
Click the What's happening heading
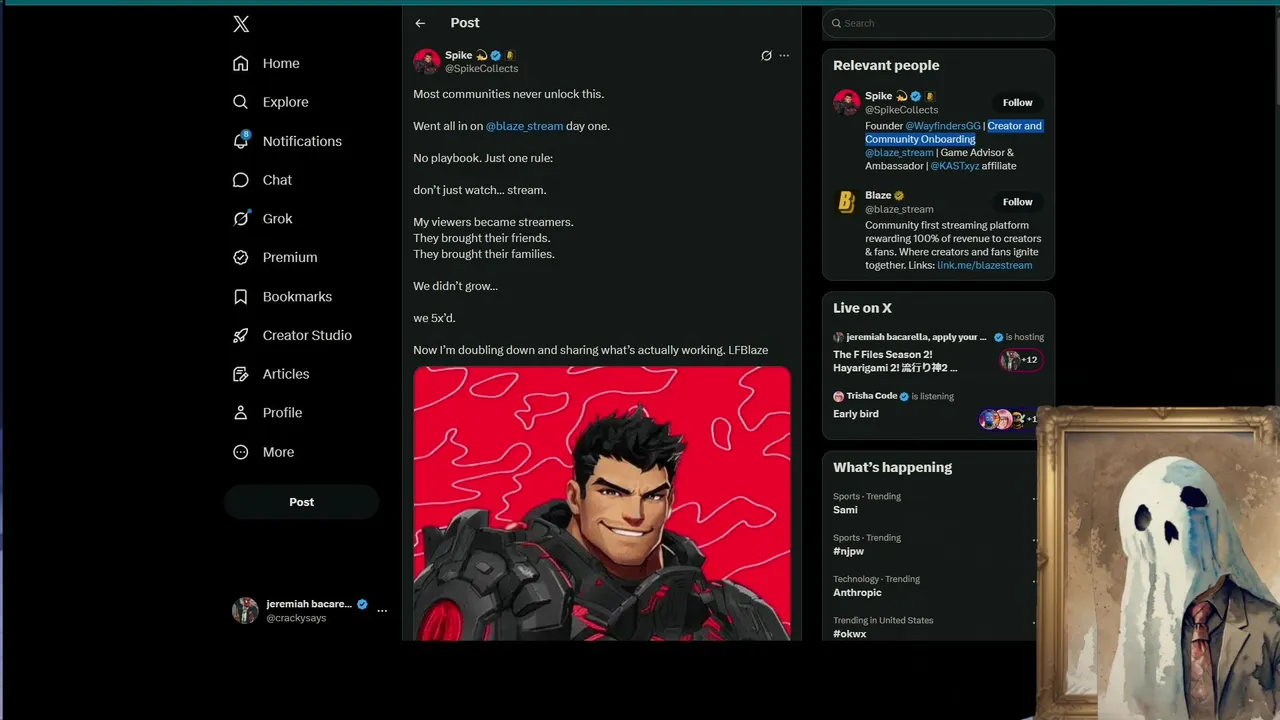[x=892, y=467]
